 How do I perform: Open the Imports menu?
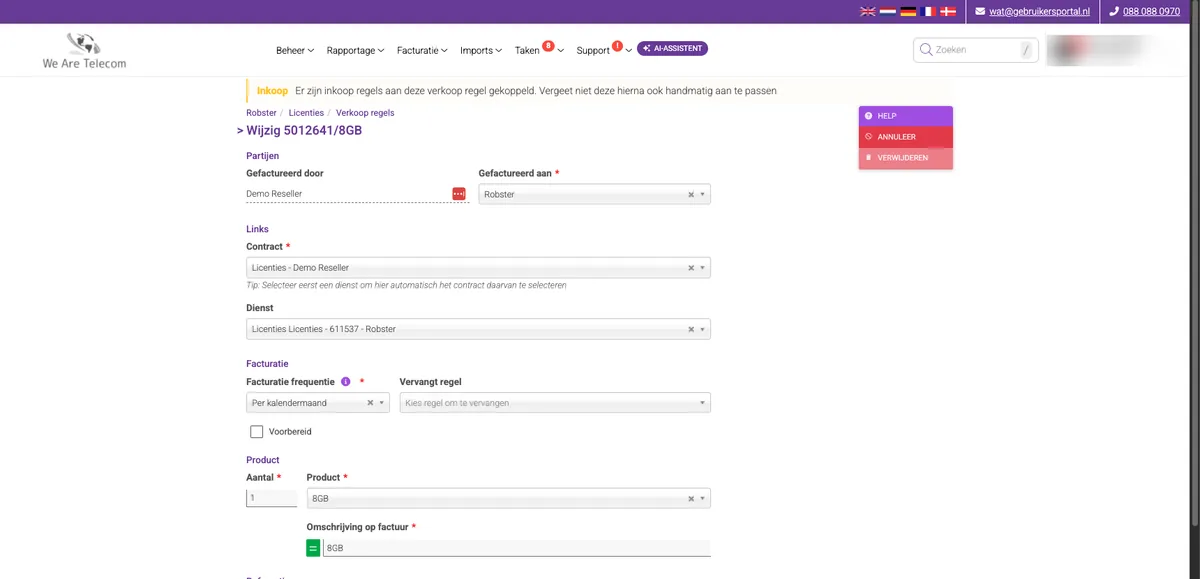pos(481,50)
